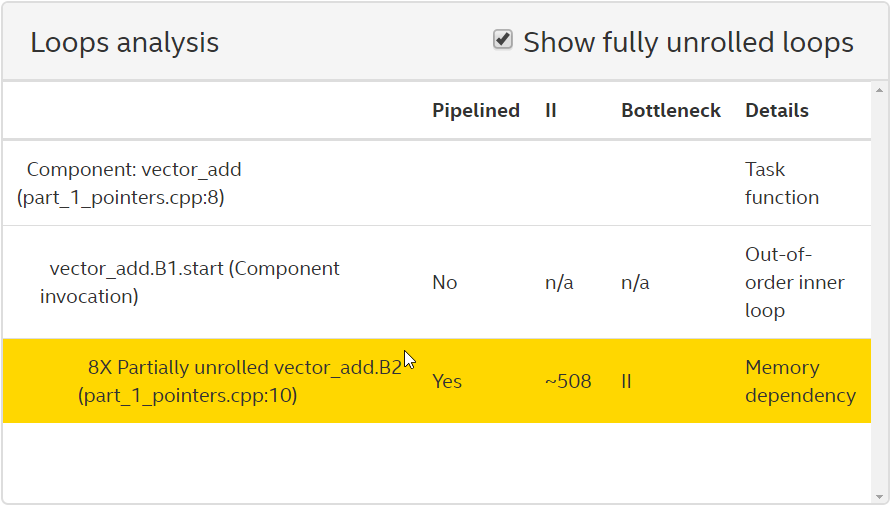The image size is (891, 506).
Task: Click the II bottleneck cell in highlighted row
Action: 626,382
